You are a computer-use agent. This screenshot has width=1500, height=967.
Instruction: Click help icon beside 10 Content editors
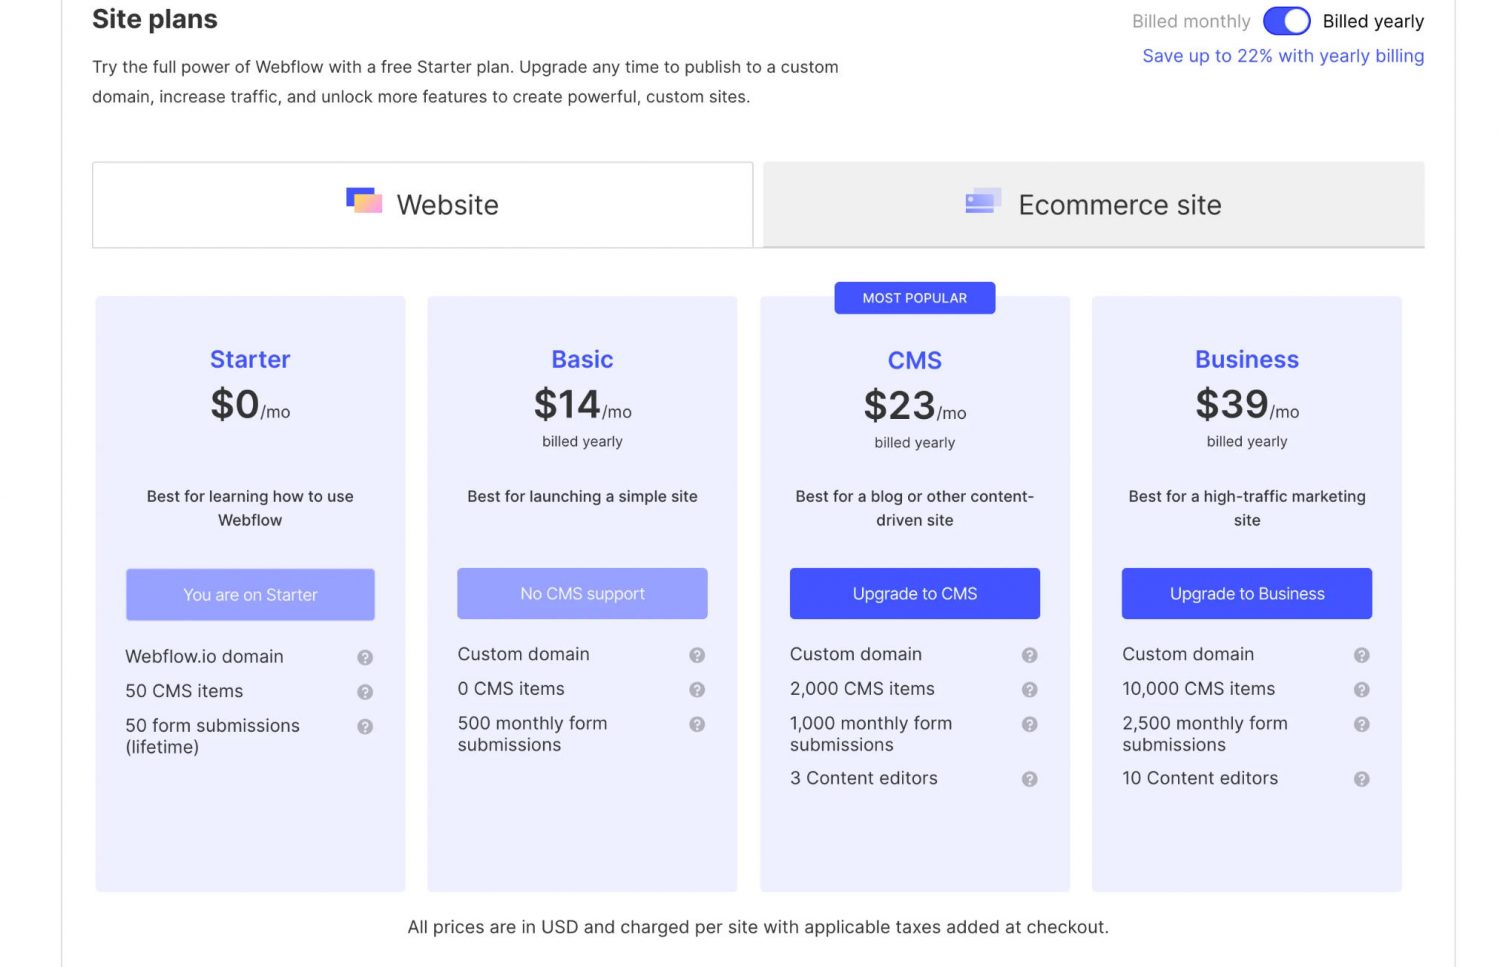pos(1361,779)
